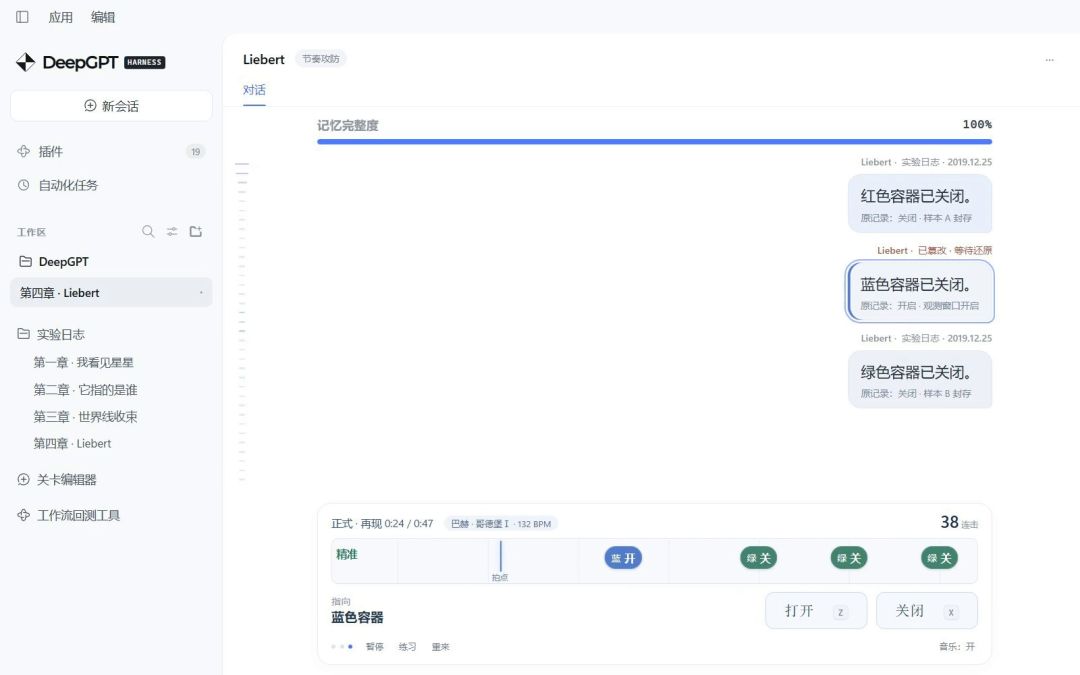
Task: Open the 编辑 menu
Action: click(103, 17)
